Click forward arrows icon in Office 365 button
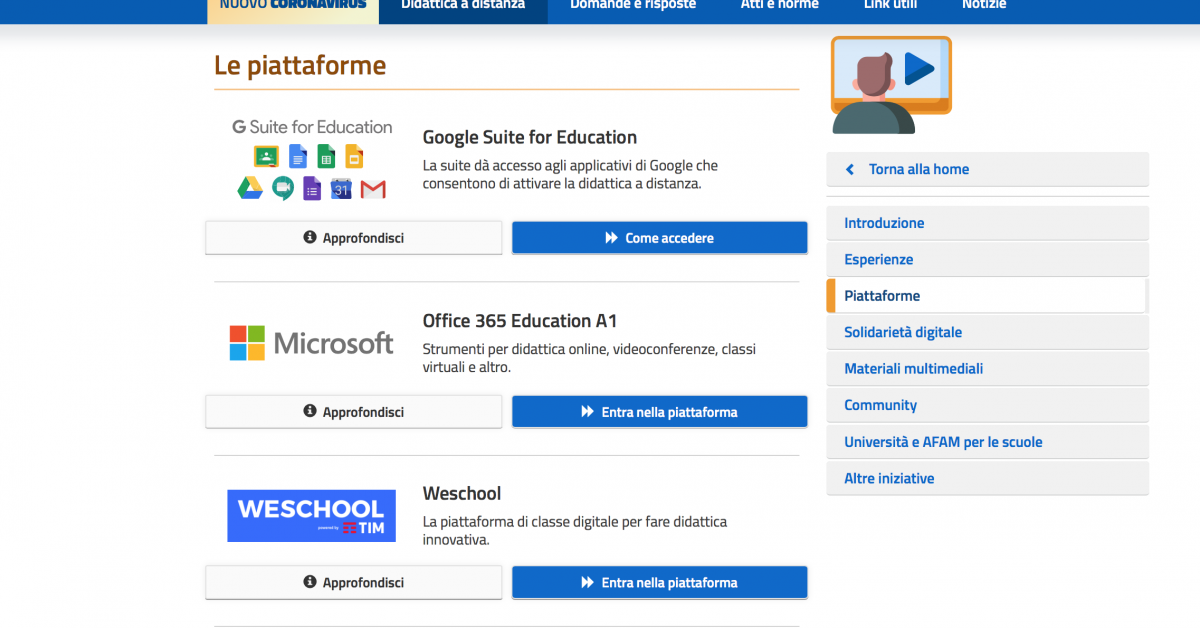Image resolution: width=1200 pixels, height=628 pixels. [x=587, y=412]
